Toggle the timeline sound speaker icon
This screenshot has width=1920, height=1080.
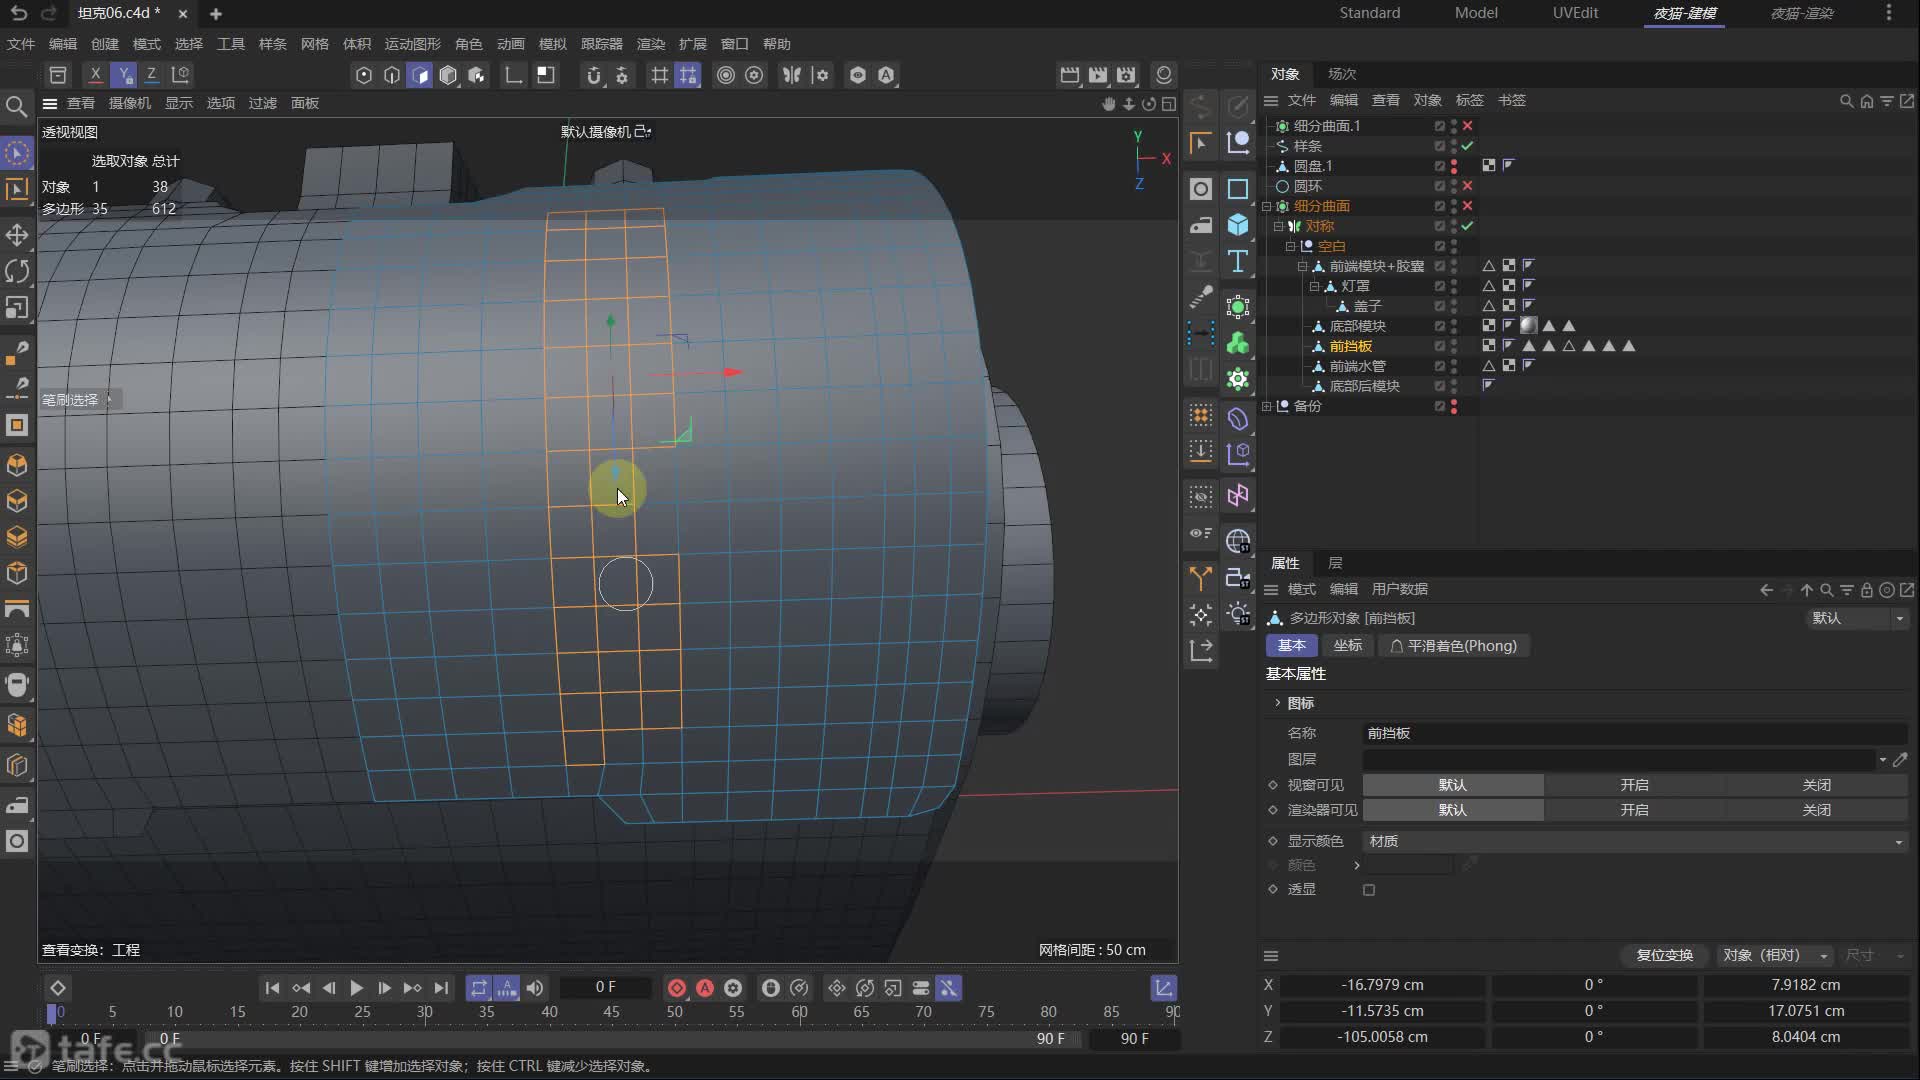coord(535,988)
